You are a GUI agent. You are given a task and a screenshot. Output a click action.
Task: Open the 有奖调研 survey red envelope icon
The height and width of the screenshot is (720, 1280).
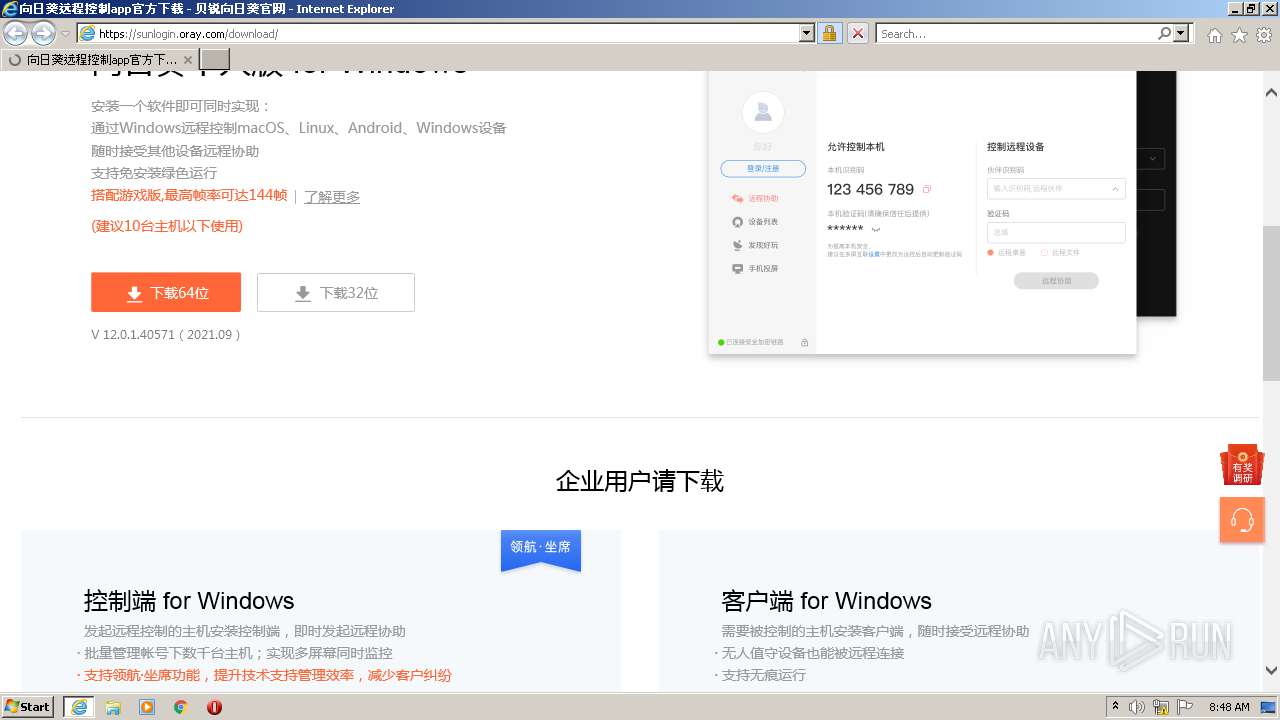pyautogui.click(x=1242, y=465)
